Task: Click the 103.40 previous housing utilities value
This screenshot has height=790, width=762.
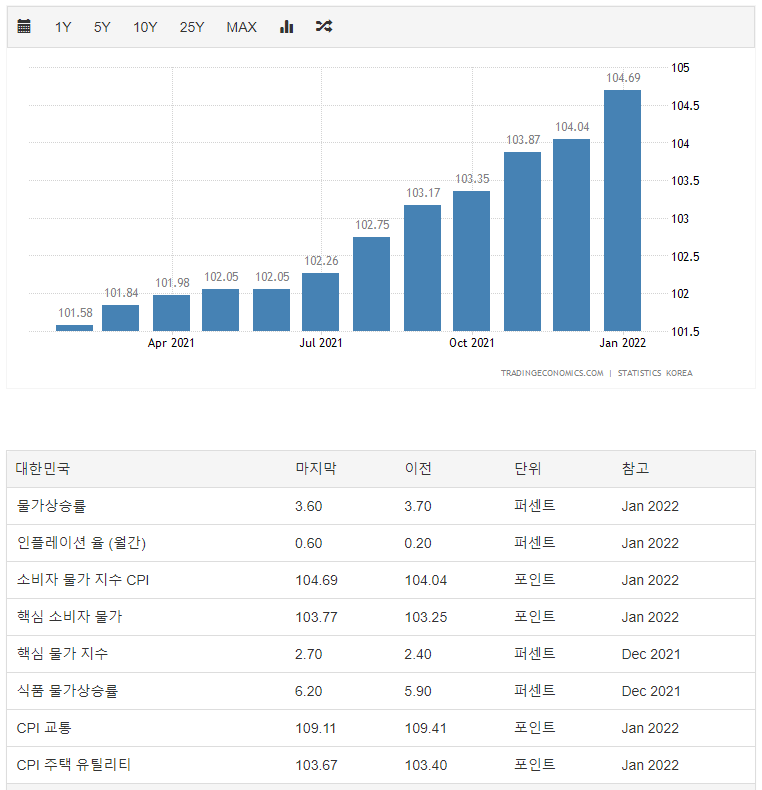Action: 426,765
